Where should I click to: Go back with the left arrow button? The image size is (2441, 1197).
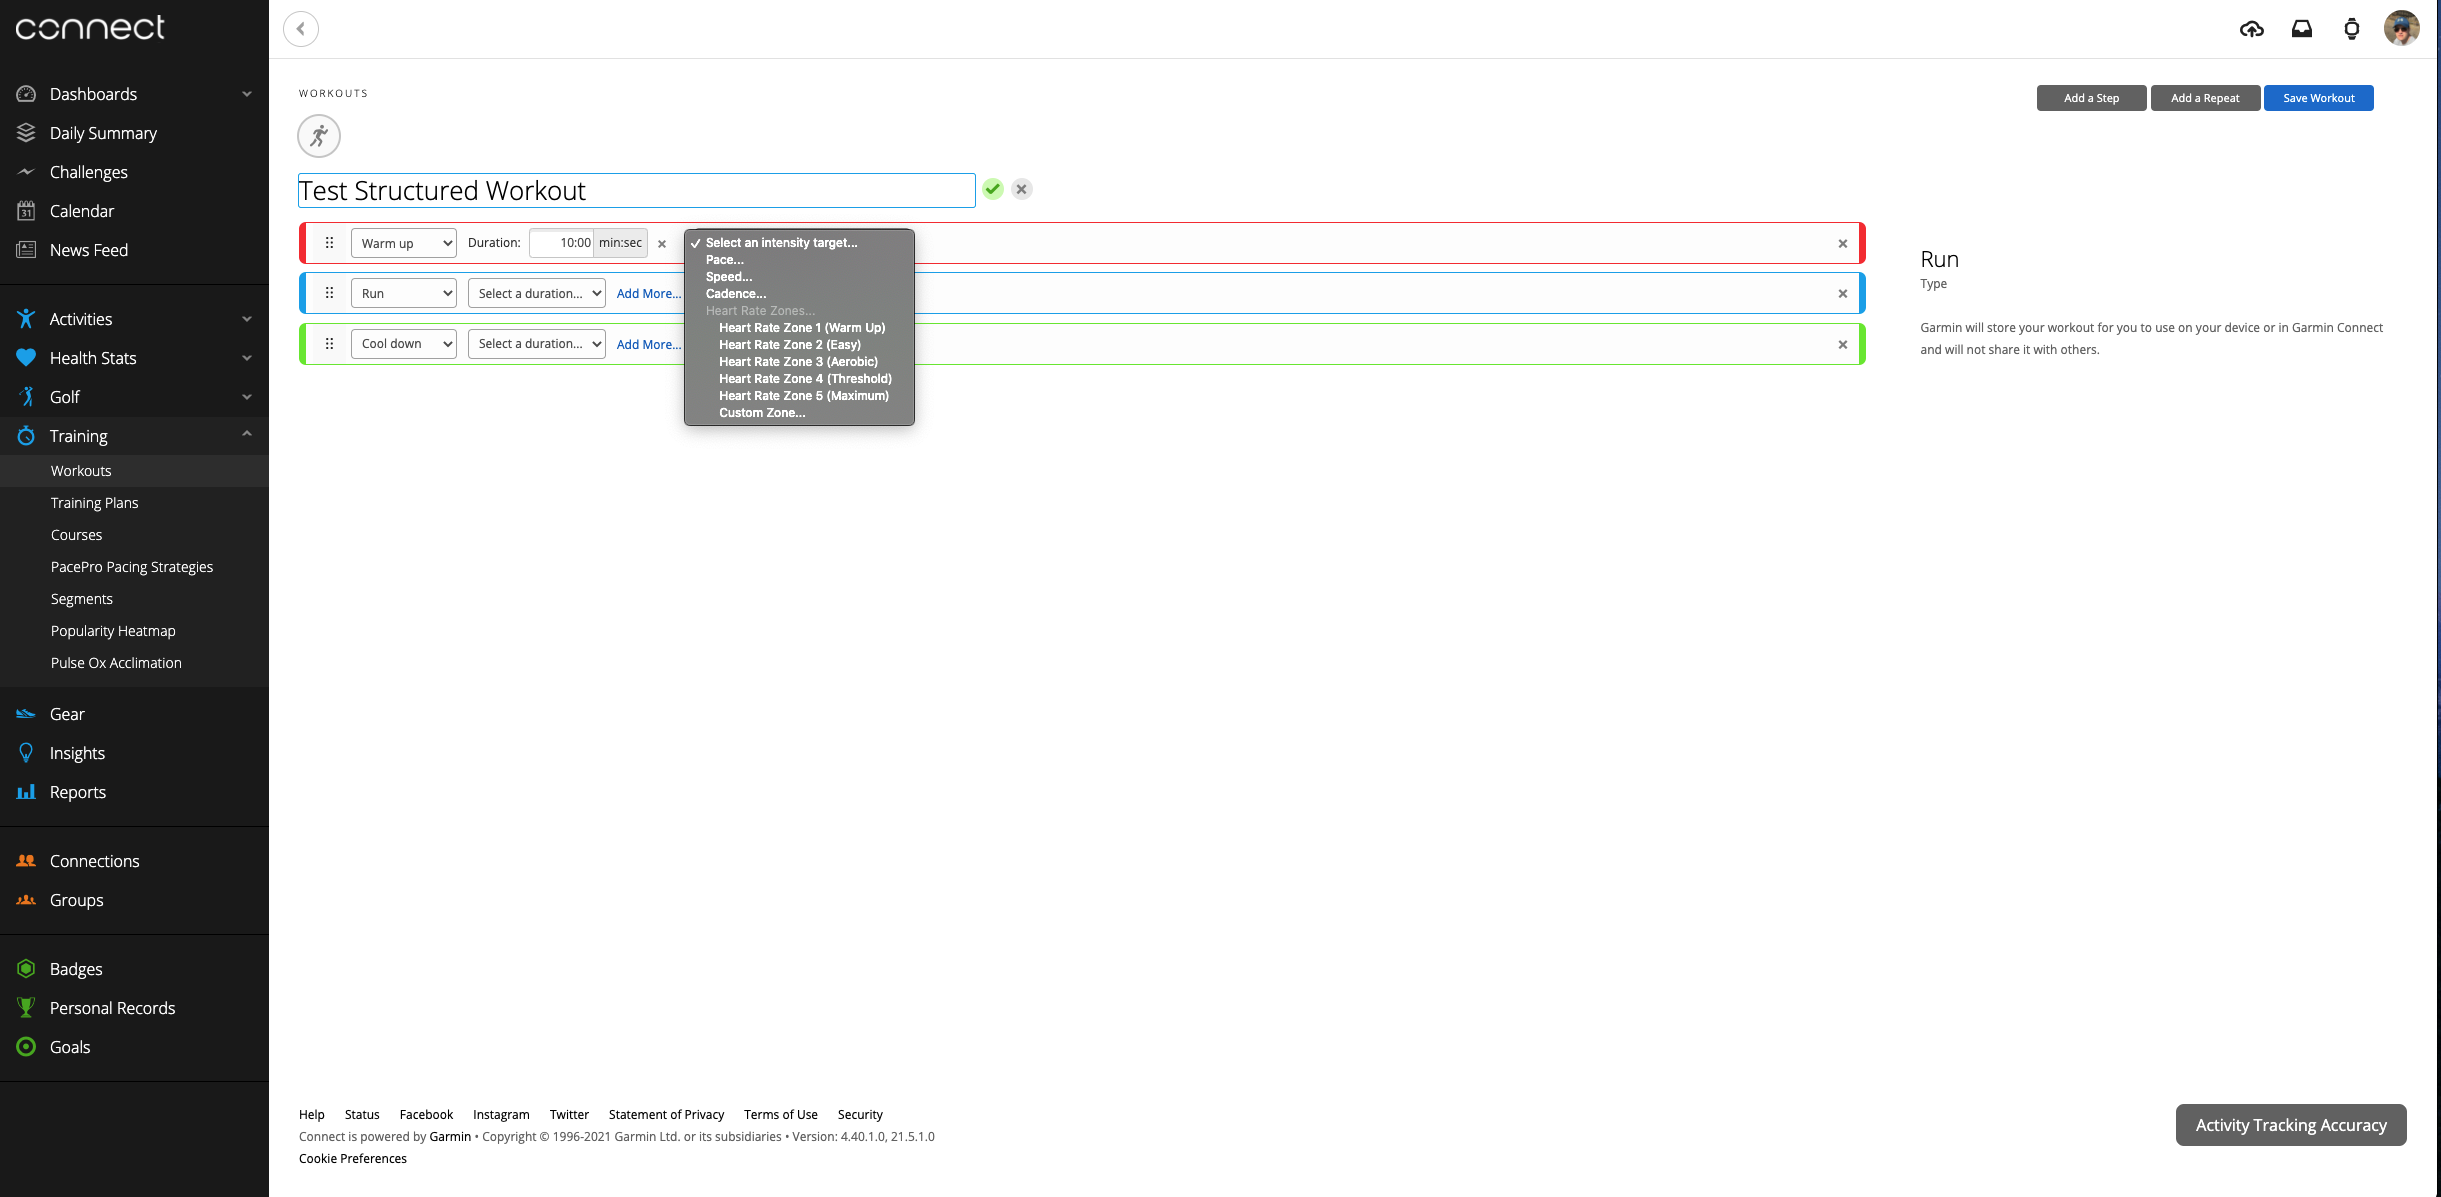(x=301, y=29)
